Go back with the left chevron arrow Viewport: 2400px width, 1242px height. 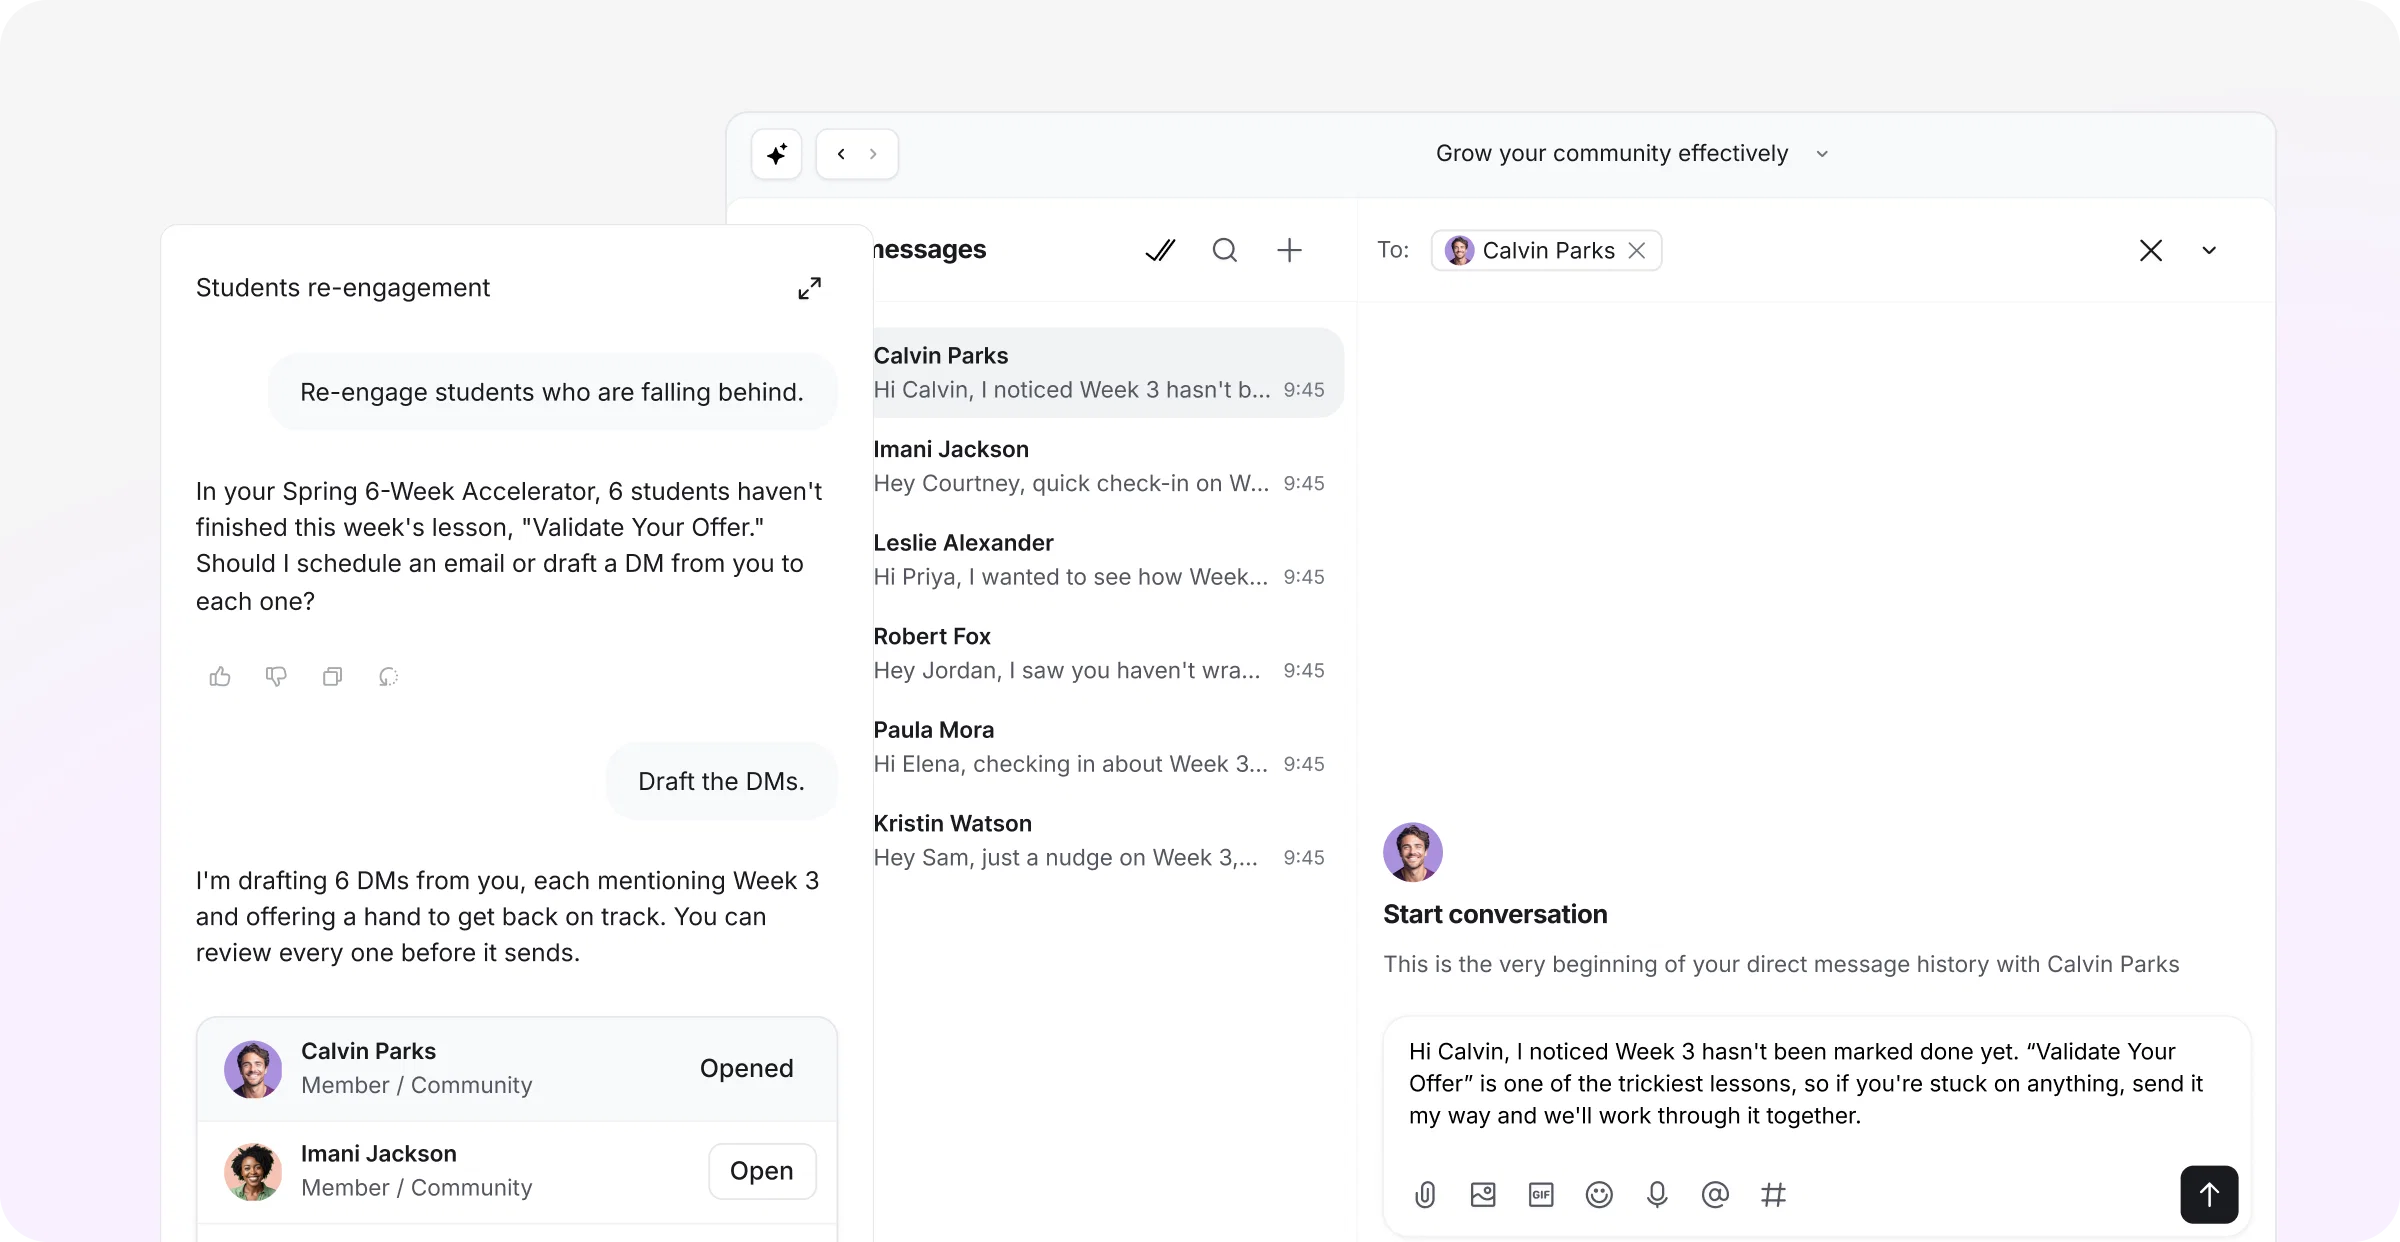pos(841,154)
